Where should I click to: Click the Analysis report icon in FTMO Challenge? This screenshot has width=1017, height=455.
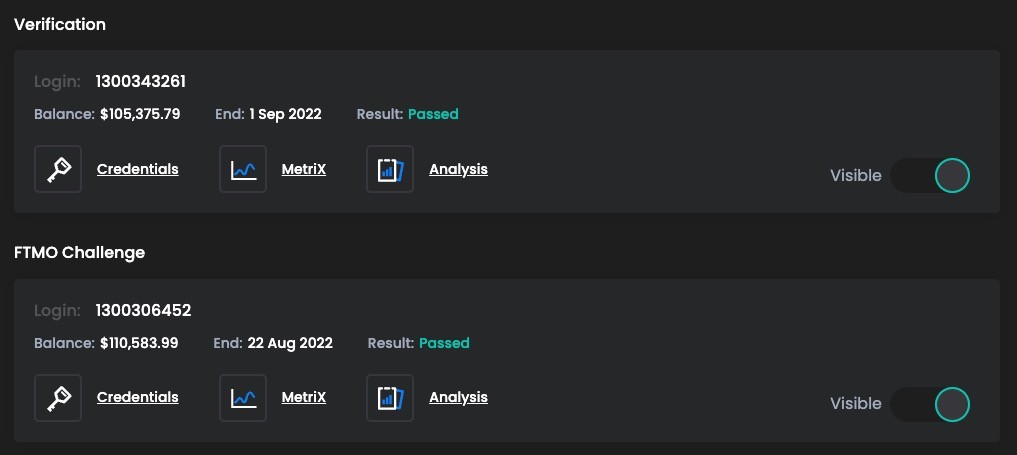tap(390, 397)
